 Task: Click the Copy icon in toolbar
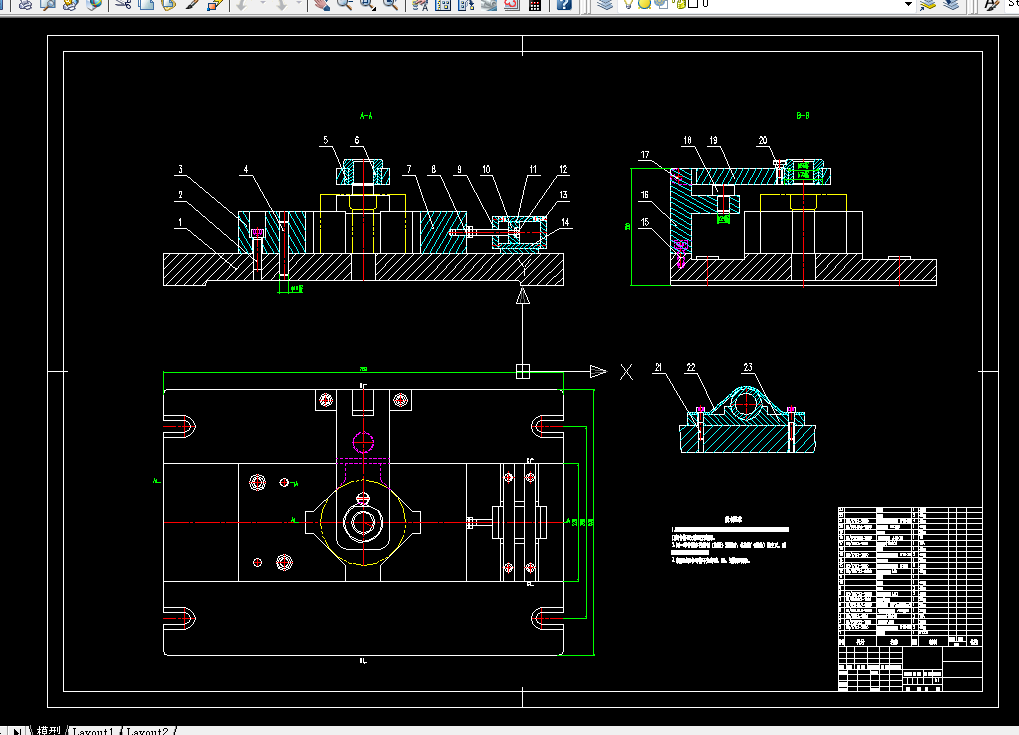point(146,4)
